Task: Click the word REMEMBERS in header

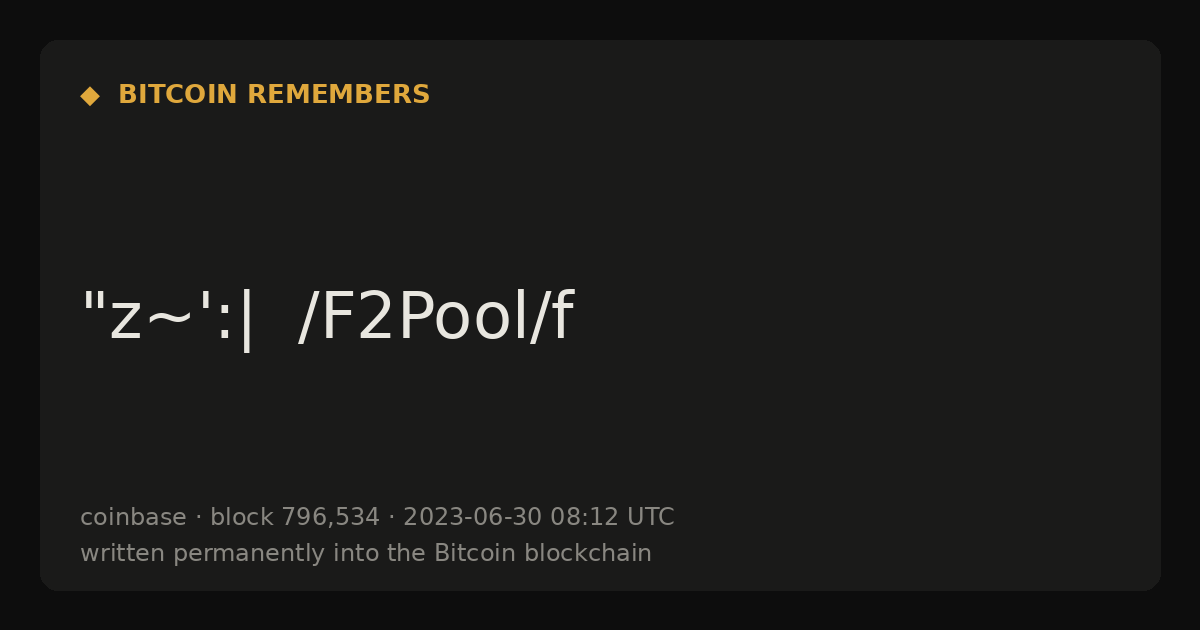Action: click(x=338, y=95)
